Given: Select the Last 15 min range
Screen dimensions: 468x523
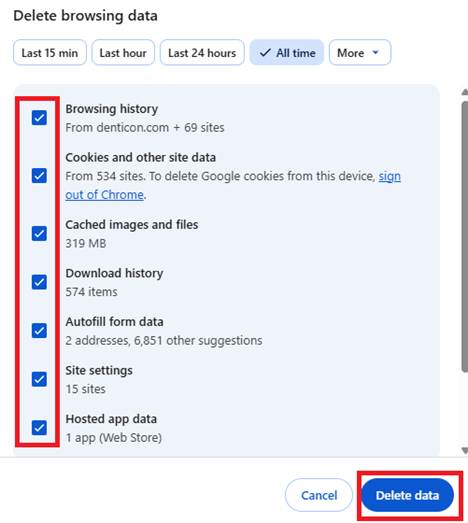Looking at the screenshot, I should pyautogui.click(x=50, y=53).
